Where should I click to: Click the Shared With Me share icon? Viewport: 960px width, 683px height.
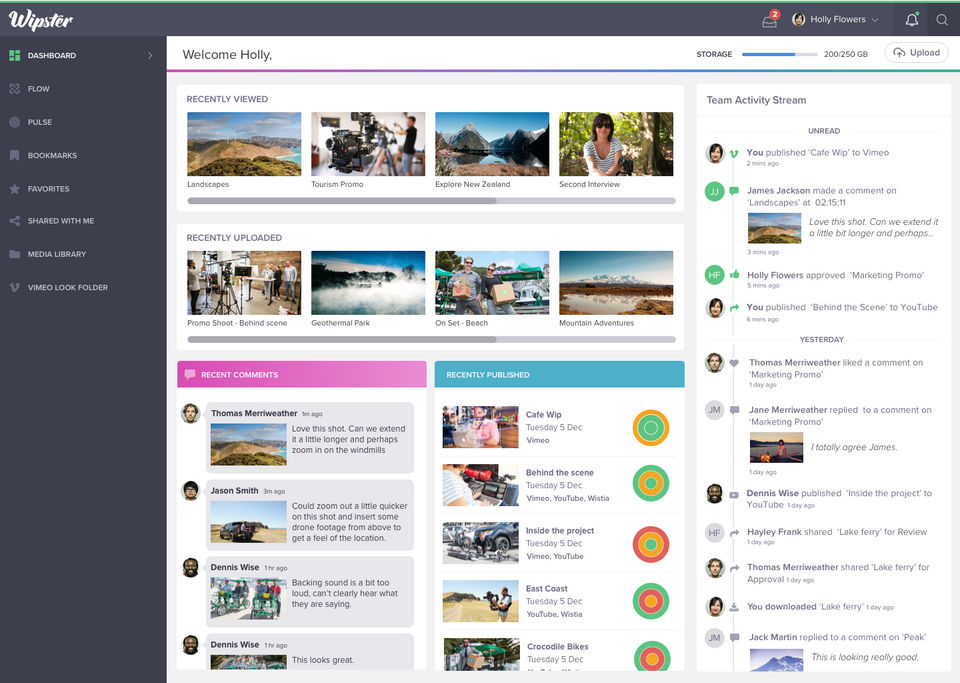[15, 221]
